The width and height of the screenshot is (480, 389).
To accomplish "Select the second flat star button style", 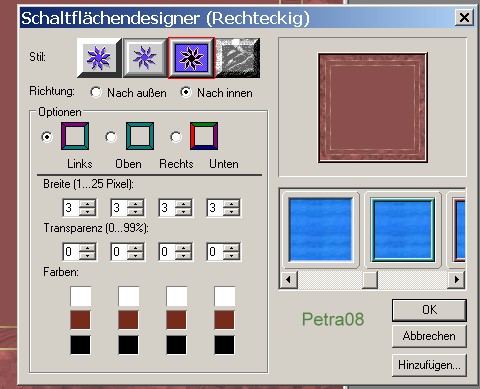I will (x=145, y=58).
